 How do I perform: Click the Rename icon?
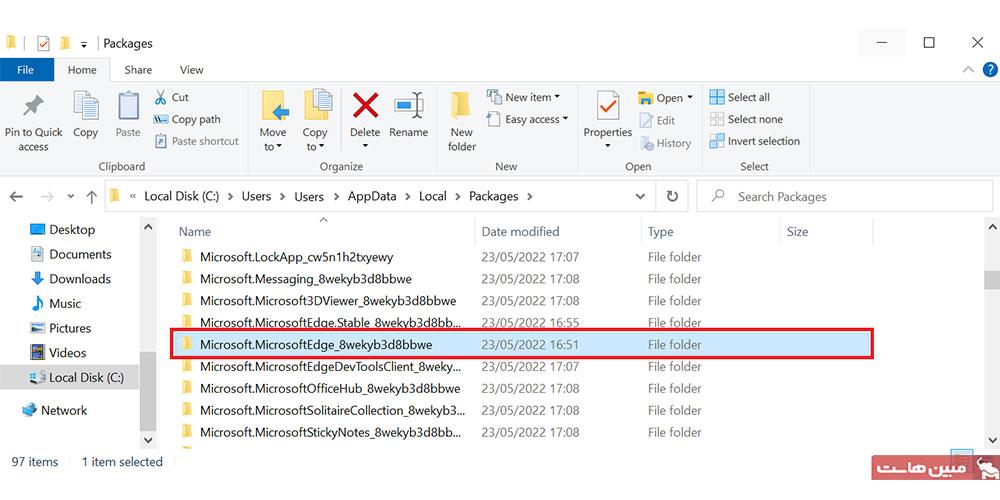pos(409,105)
